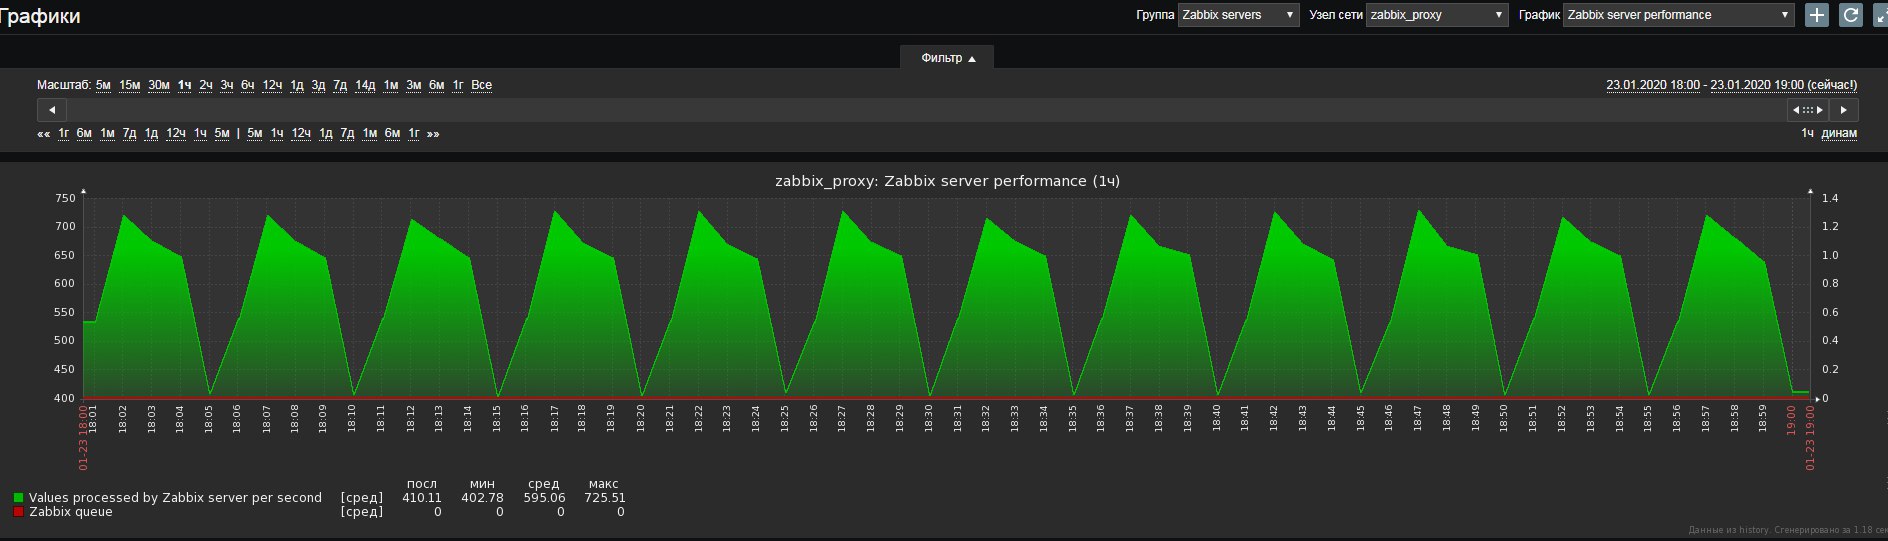
Task: Set zoom scale to 12ч in Масштаб row
Action: (272, 85)
